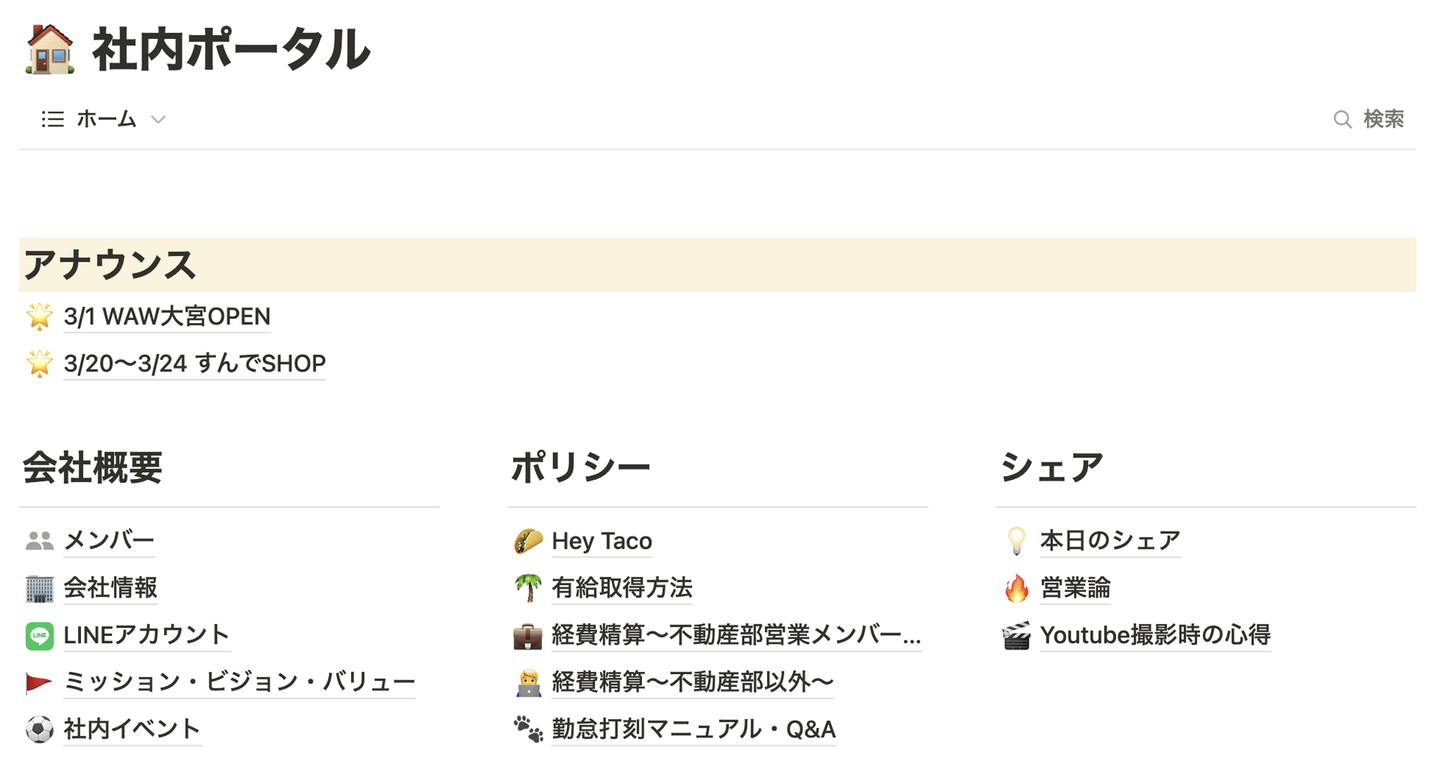Open 経費精算〜不動産部以外〜 policy page

click(692, 682)
